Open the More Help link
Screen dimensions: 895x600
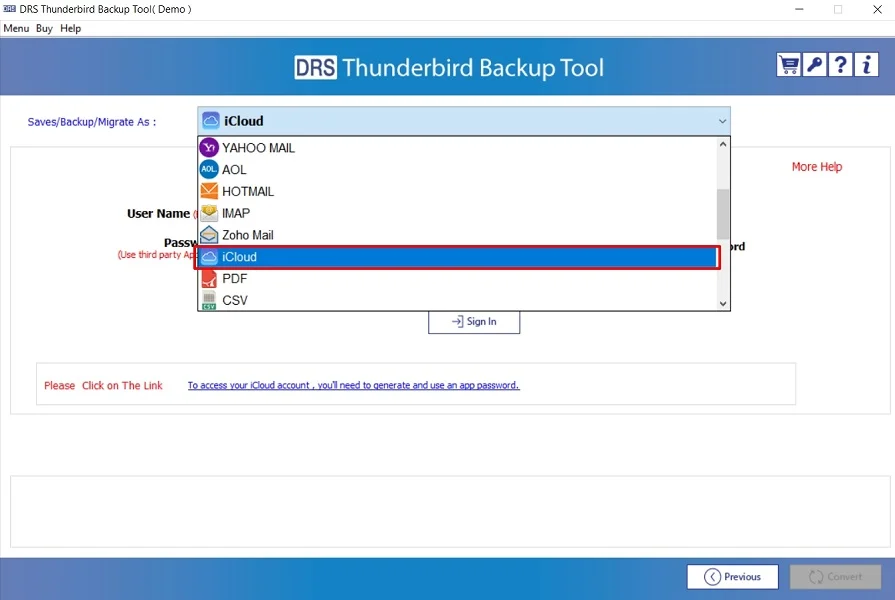point(817,166)
